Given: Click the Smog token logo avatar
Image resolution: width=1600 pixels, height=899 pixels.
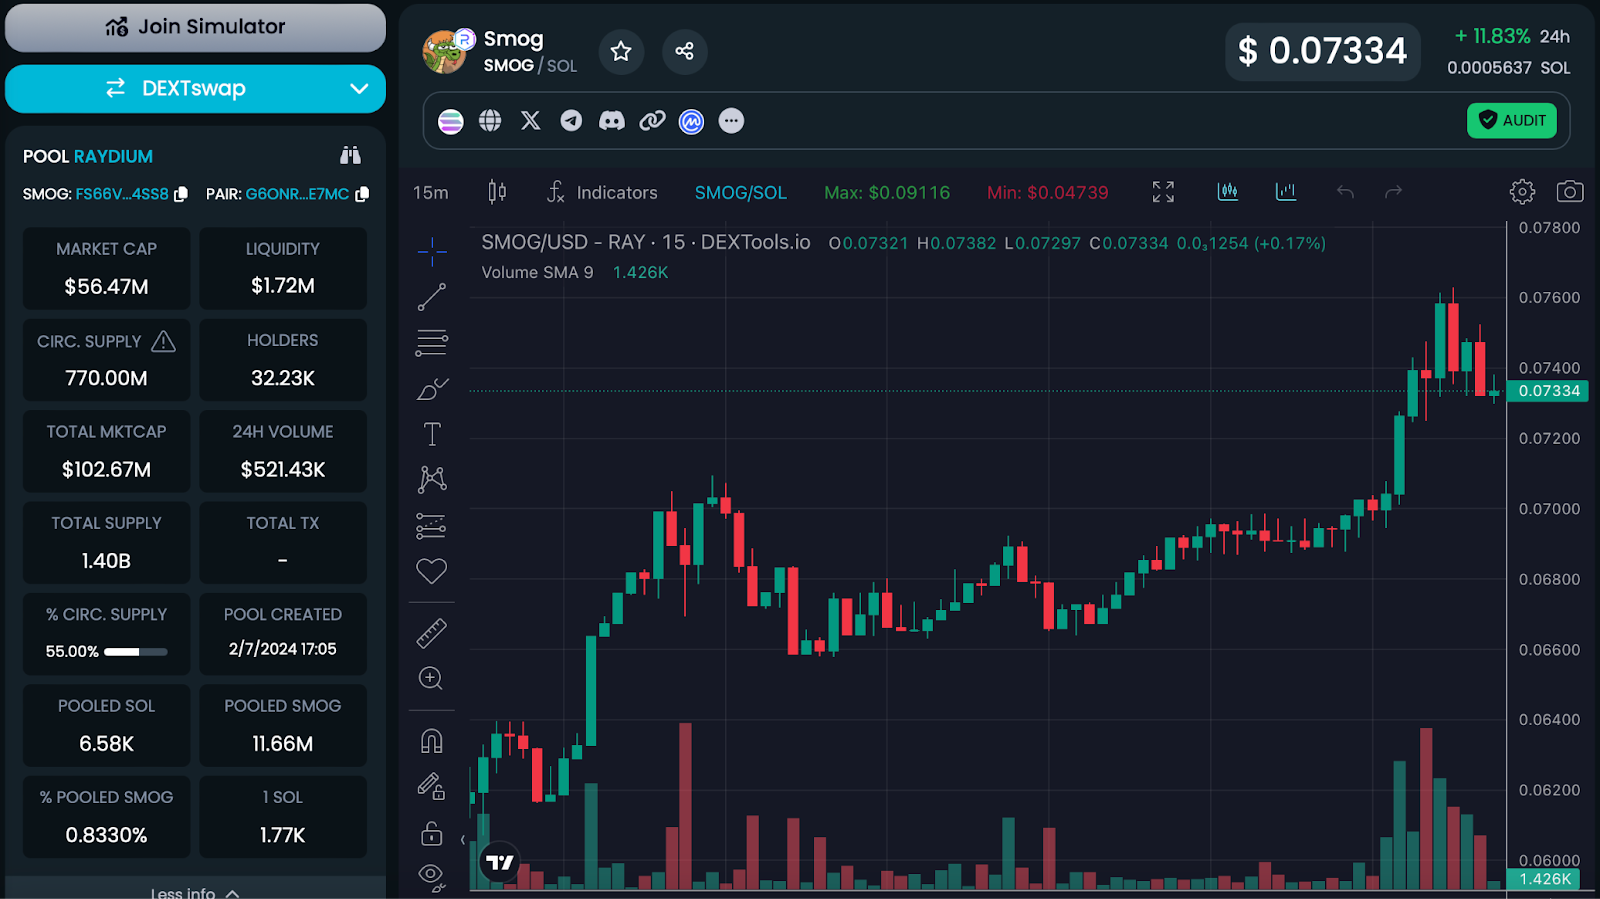Looking at the screenshot, I should [x=445, y=52].
